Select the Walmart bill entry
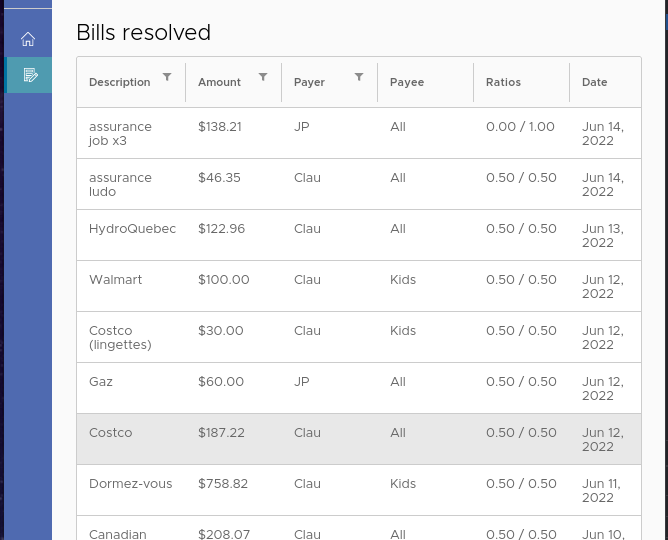The image size is (668, 540). pos(116,281)
